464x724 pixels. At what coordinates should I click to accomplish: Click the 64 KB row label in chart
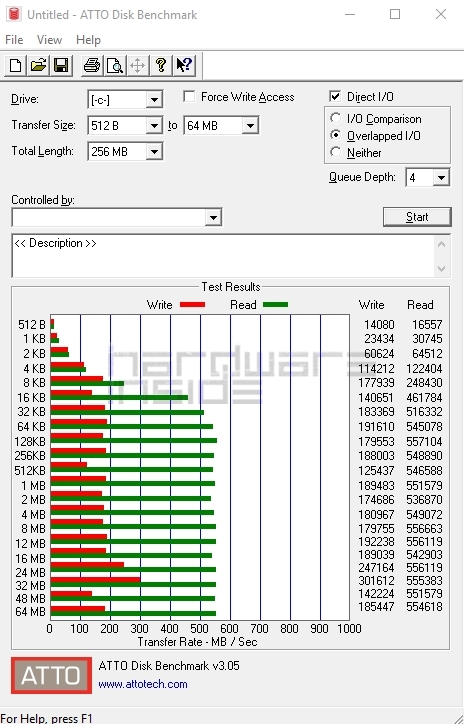(x=31, y=426)
